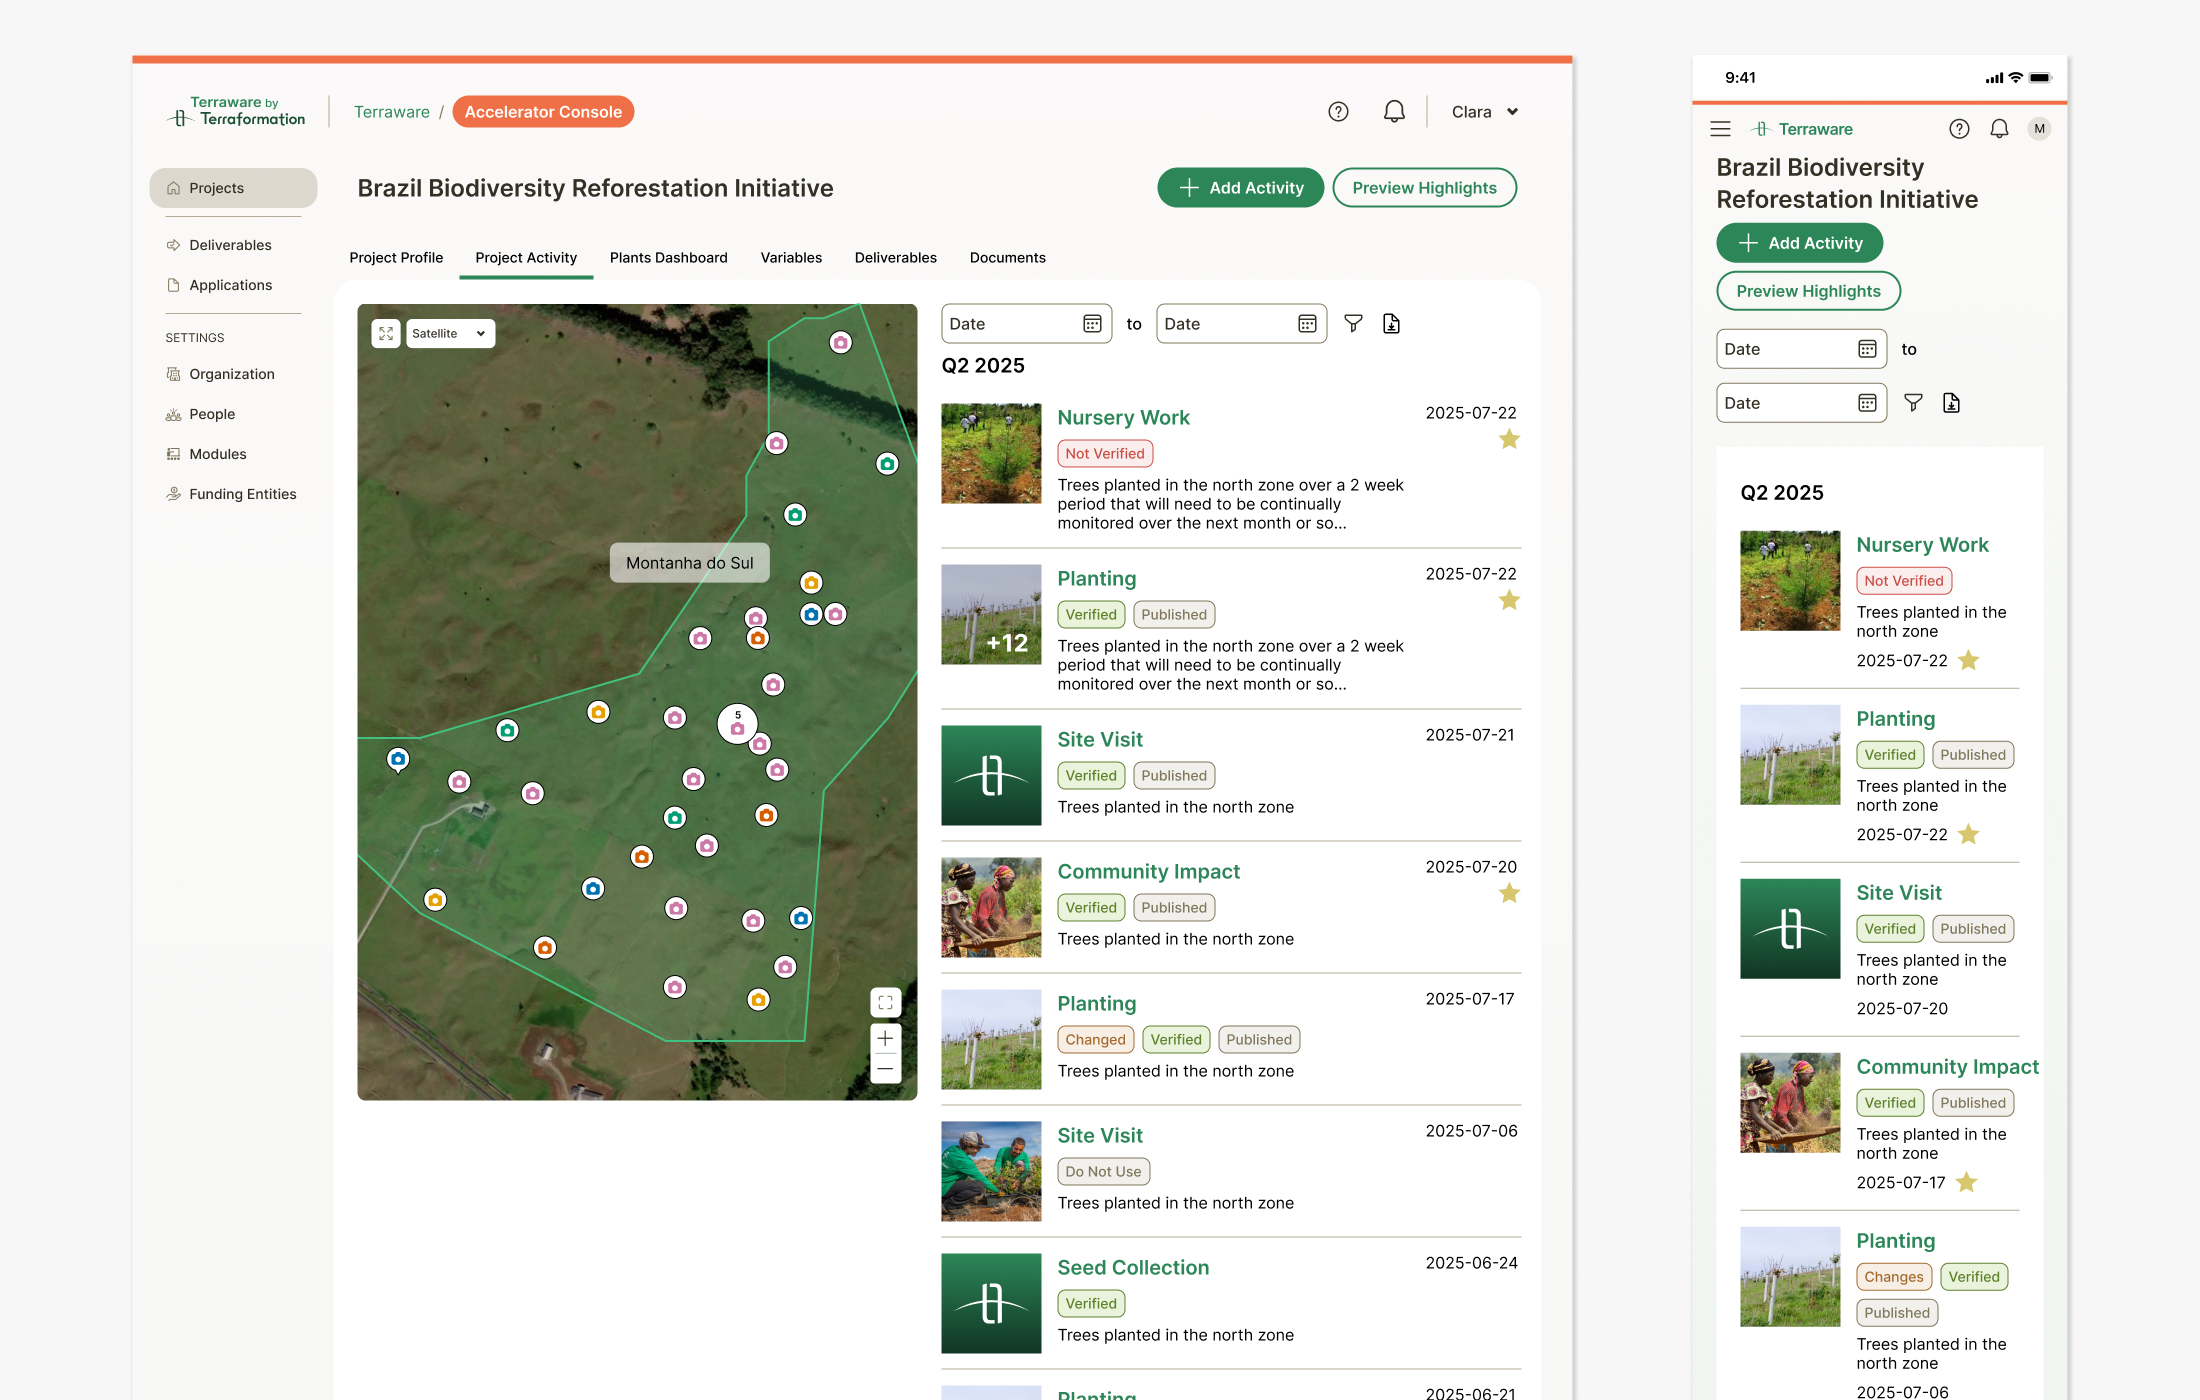Image resolution: width=2200 pixels, height=1400 pixels.
Task: Toggle mobile star next to 2025-07-17 date
Action: point(1966,1183)
